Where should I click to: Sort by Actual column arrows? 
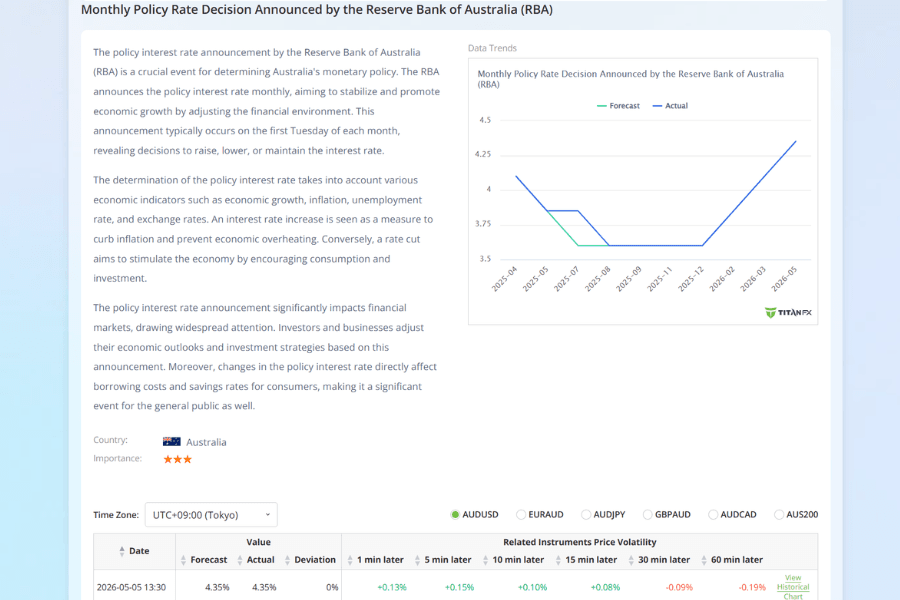coord(240,560)
